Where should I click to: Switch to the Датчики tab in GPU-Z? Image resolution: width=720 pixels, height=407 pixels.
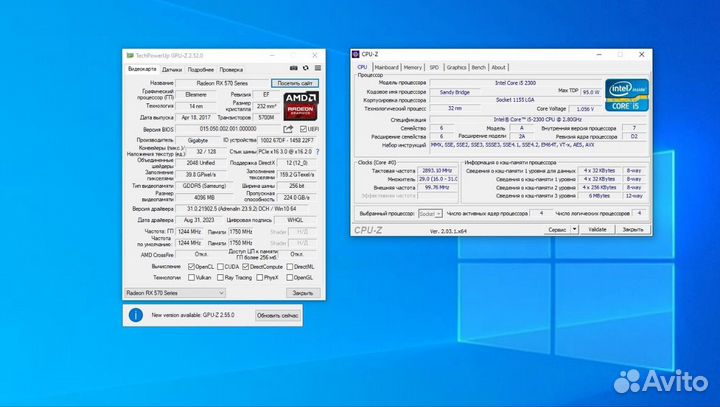tap(172, 70)
